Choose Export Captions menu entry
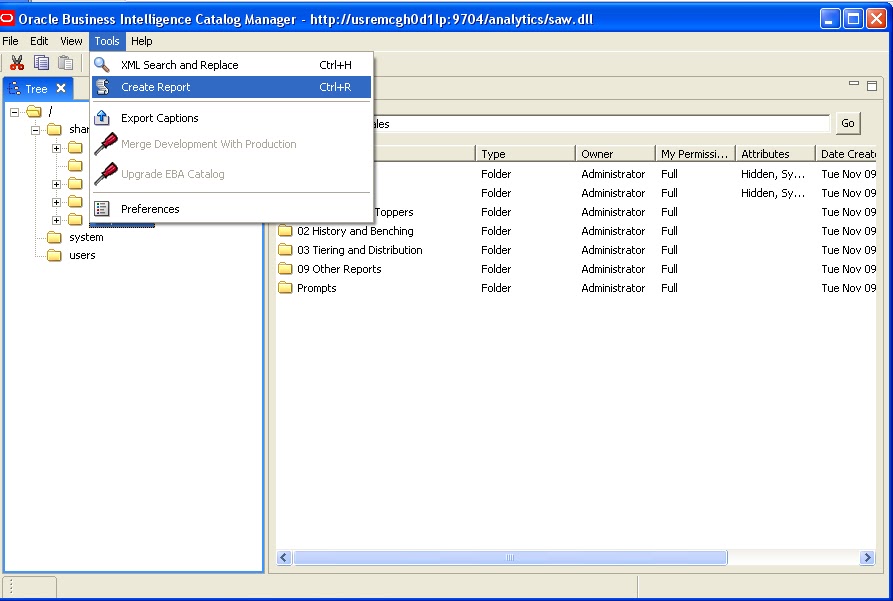This screenshot has height=601, width=893. click(x=231, y=118)
